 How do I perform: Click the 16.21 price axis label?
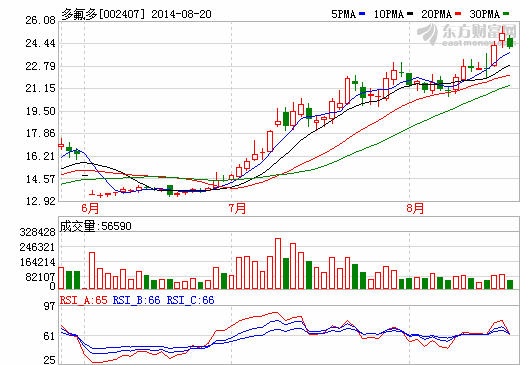(40, 156)
